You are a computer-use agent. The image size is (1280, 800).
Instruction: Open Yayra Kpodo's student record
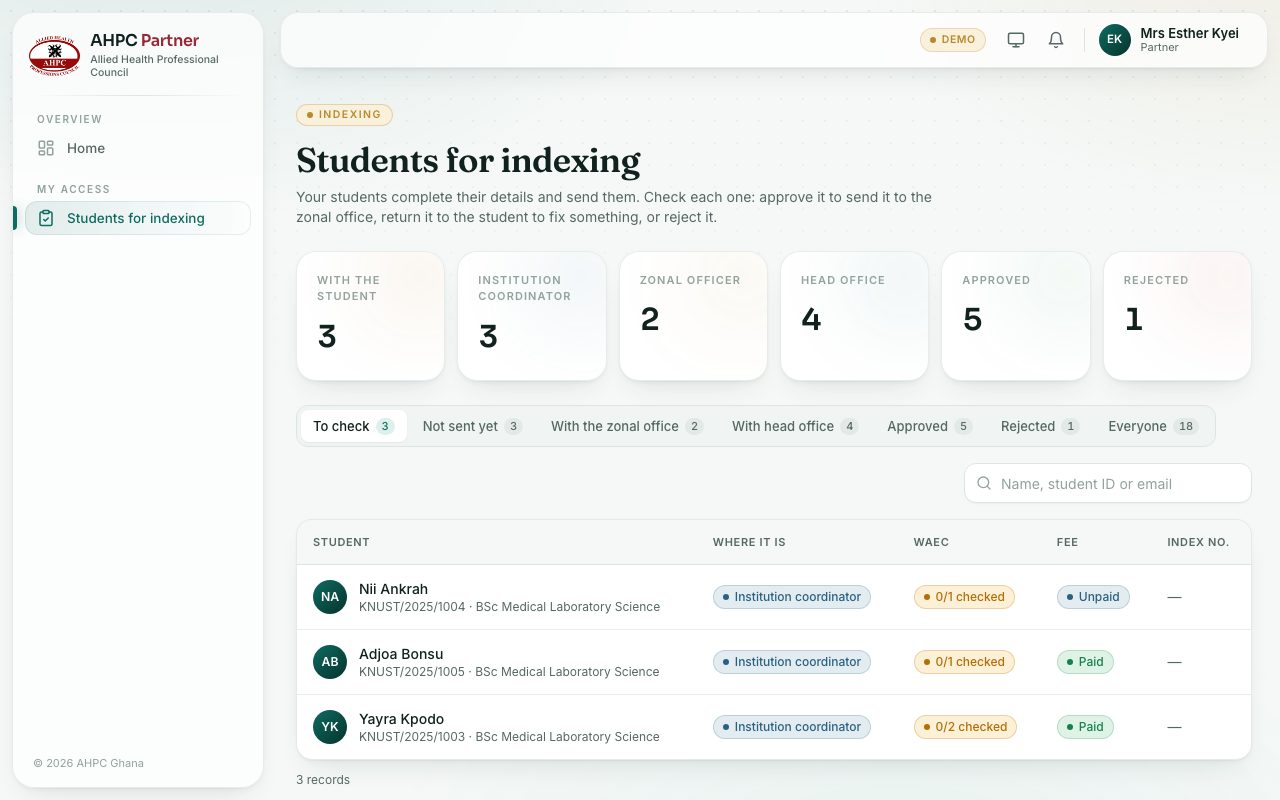[774, 727]
